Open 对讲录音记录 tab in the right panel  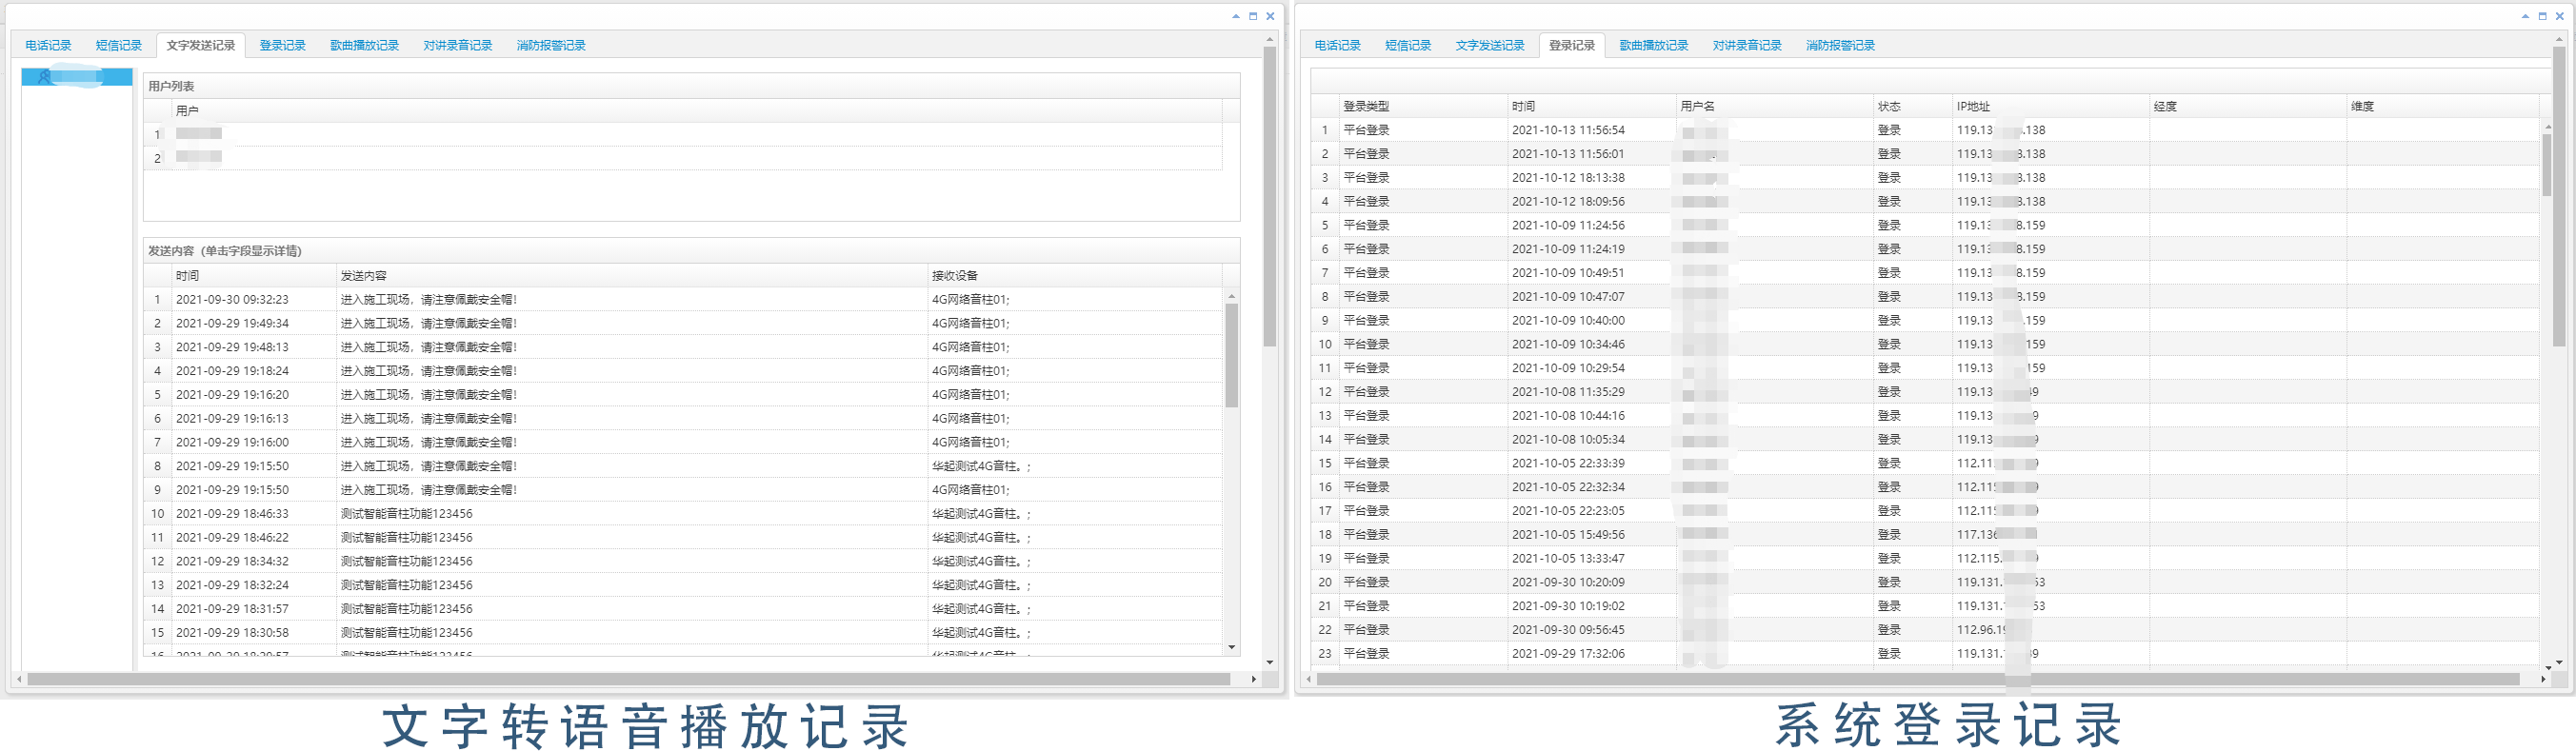[1746, 46]
